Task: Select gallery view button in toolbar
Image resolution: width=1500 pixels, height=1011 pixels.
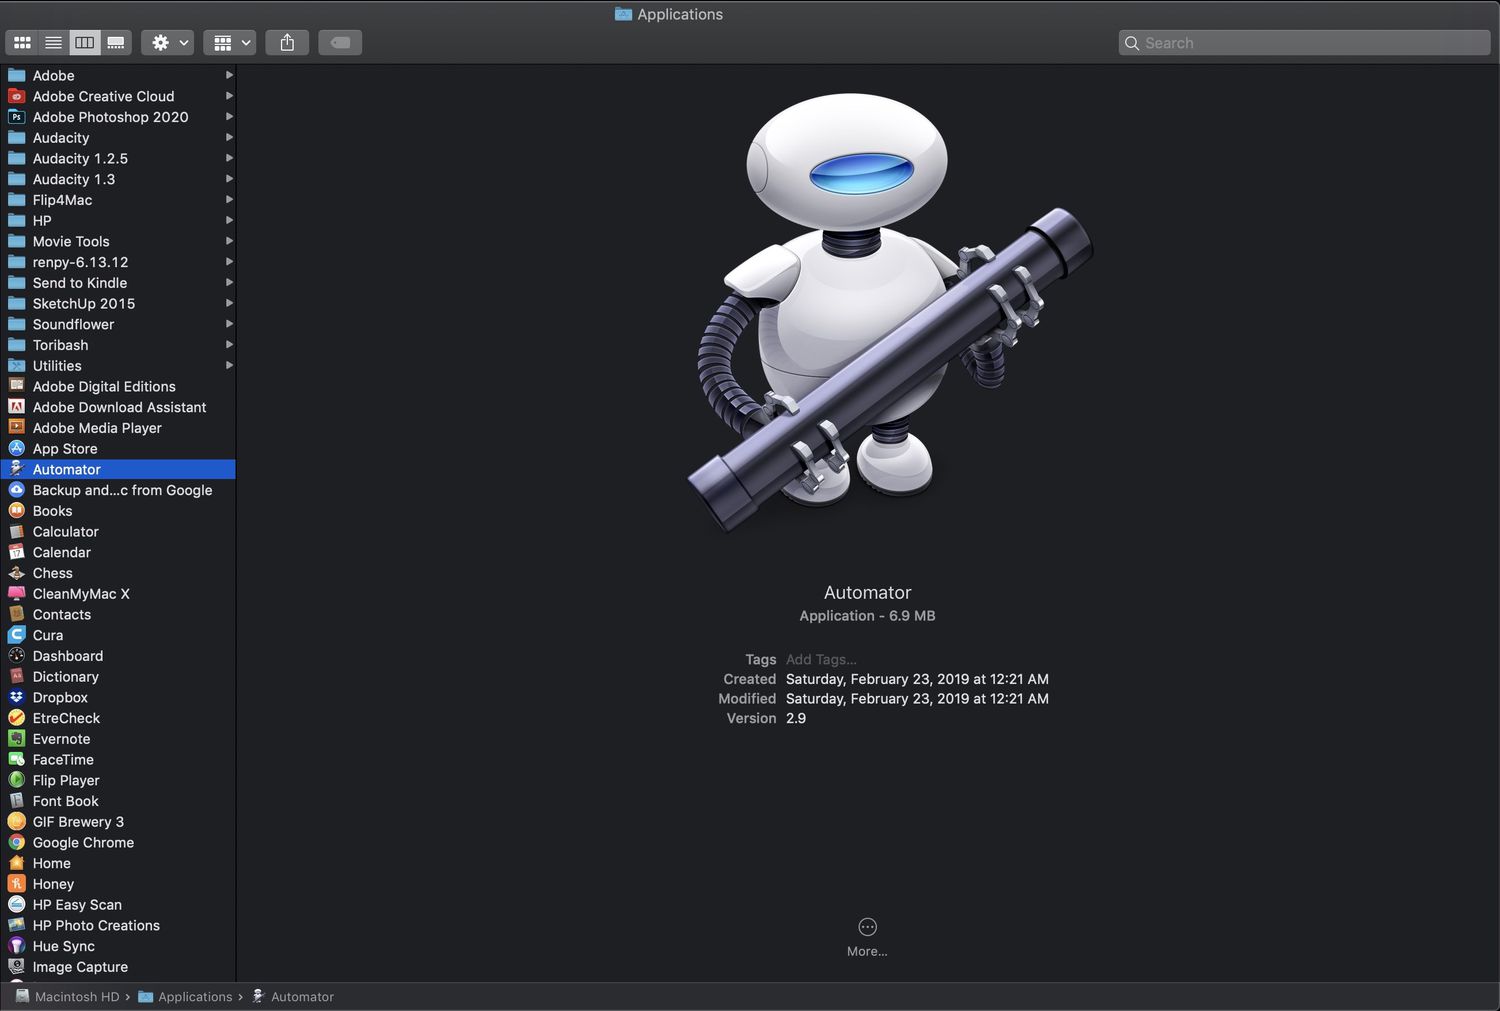Action: (x=116, y=43)
